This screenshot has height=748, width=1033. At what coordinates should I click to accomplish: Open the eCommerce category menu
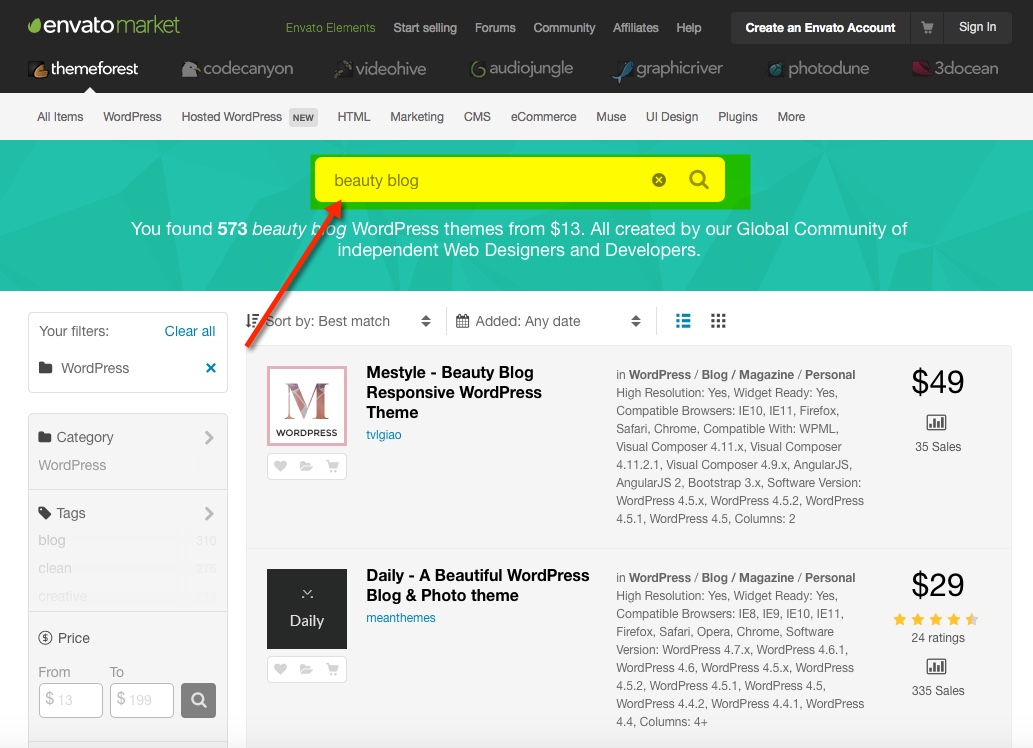(544, 117)
